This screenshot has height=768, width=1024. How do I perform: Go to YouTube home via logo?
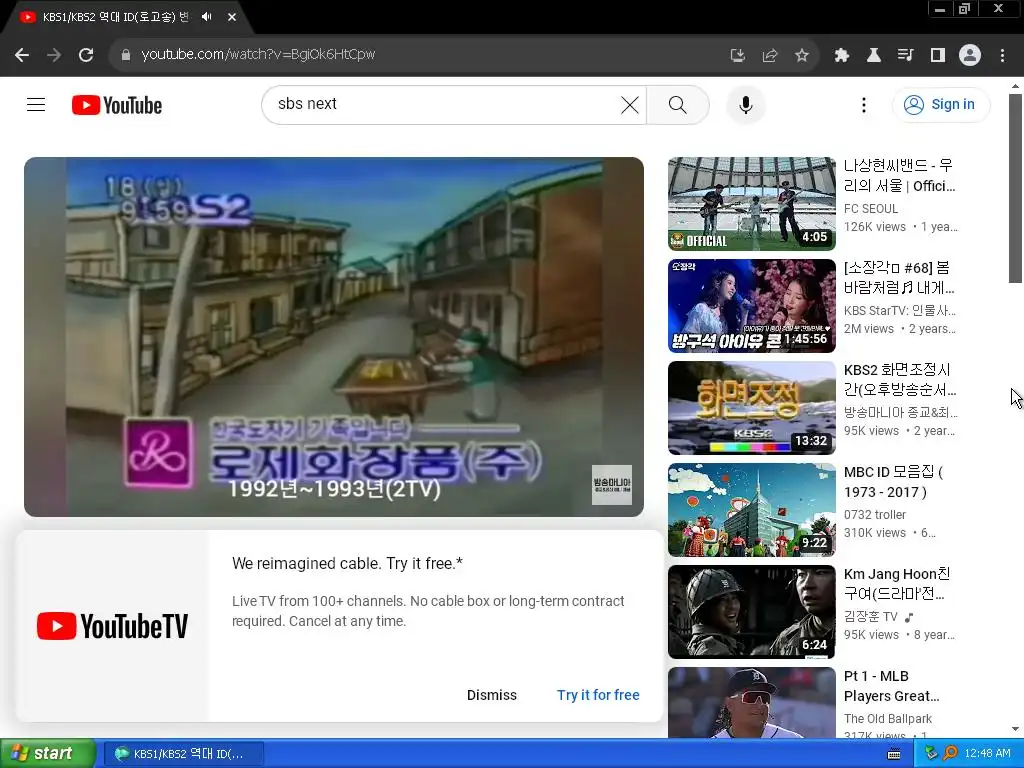[117, 105]
